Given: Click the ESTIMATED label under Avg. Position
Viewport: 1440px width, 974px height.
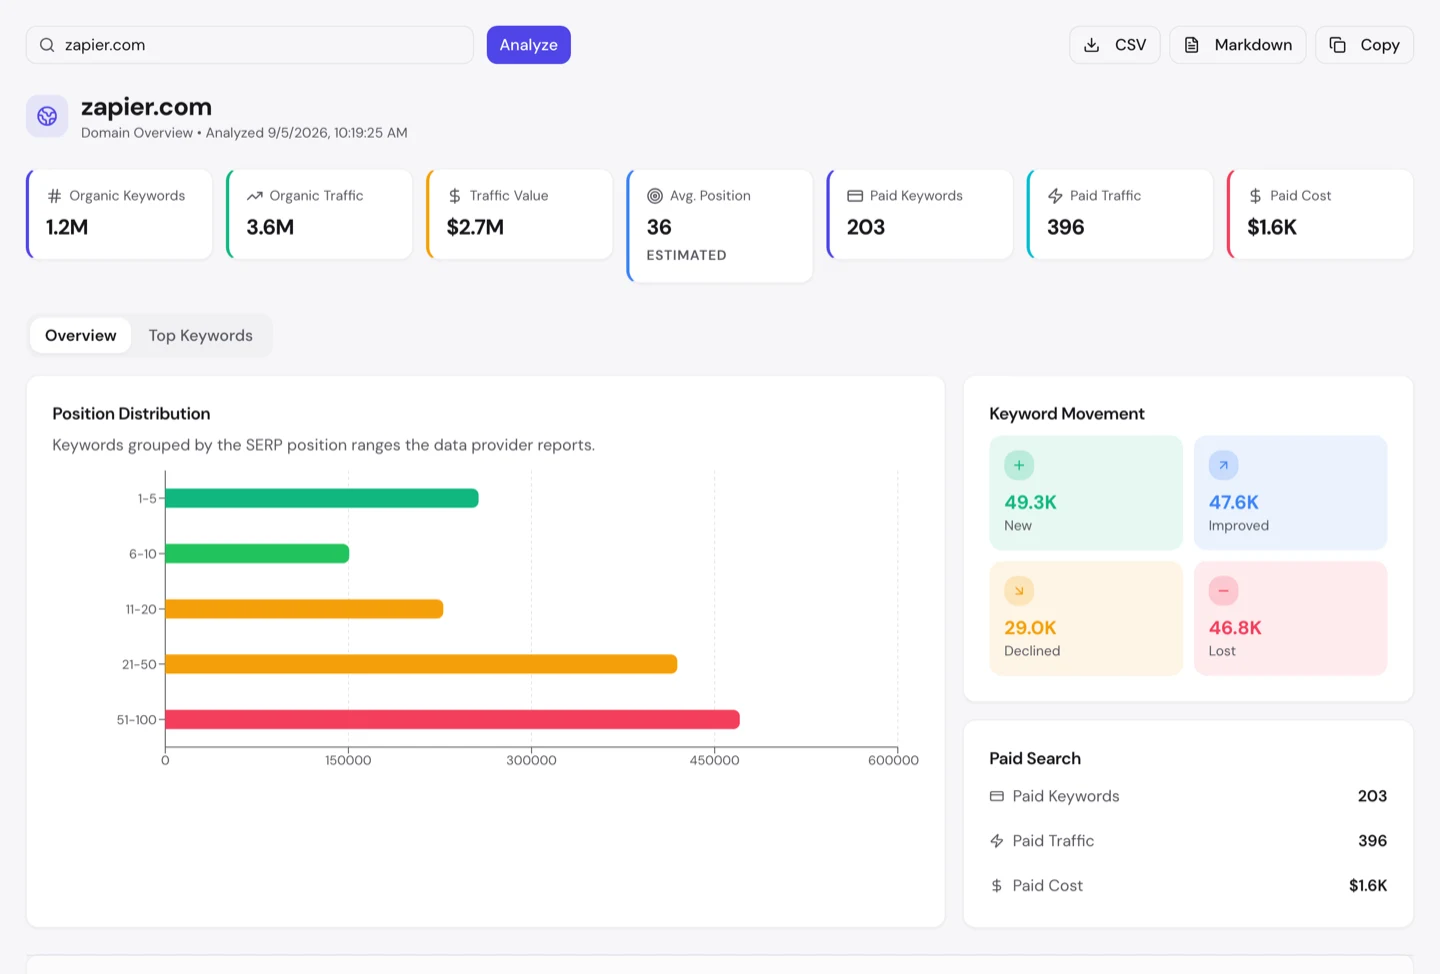Looking at the screenshot, I should 687,255.
